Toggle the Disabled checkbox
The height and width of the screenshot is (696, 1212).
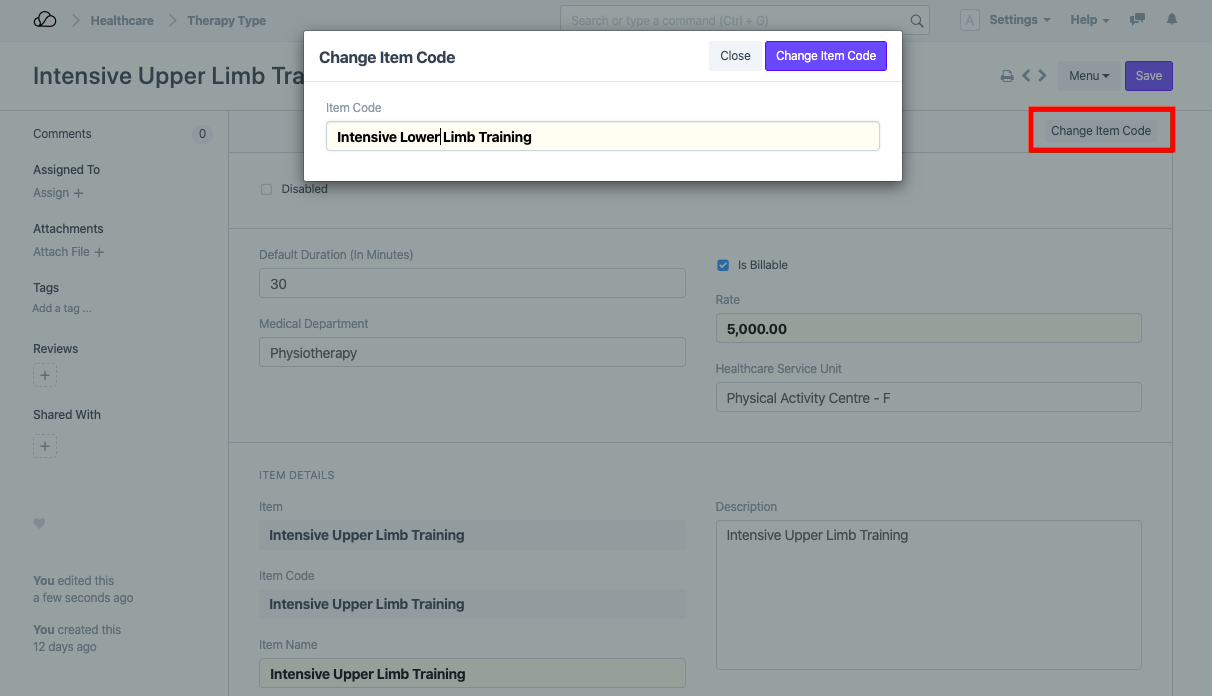point(266,189)
